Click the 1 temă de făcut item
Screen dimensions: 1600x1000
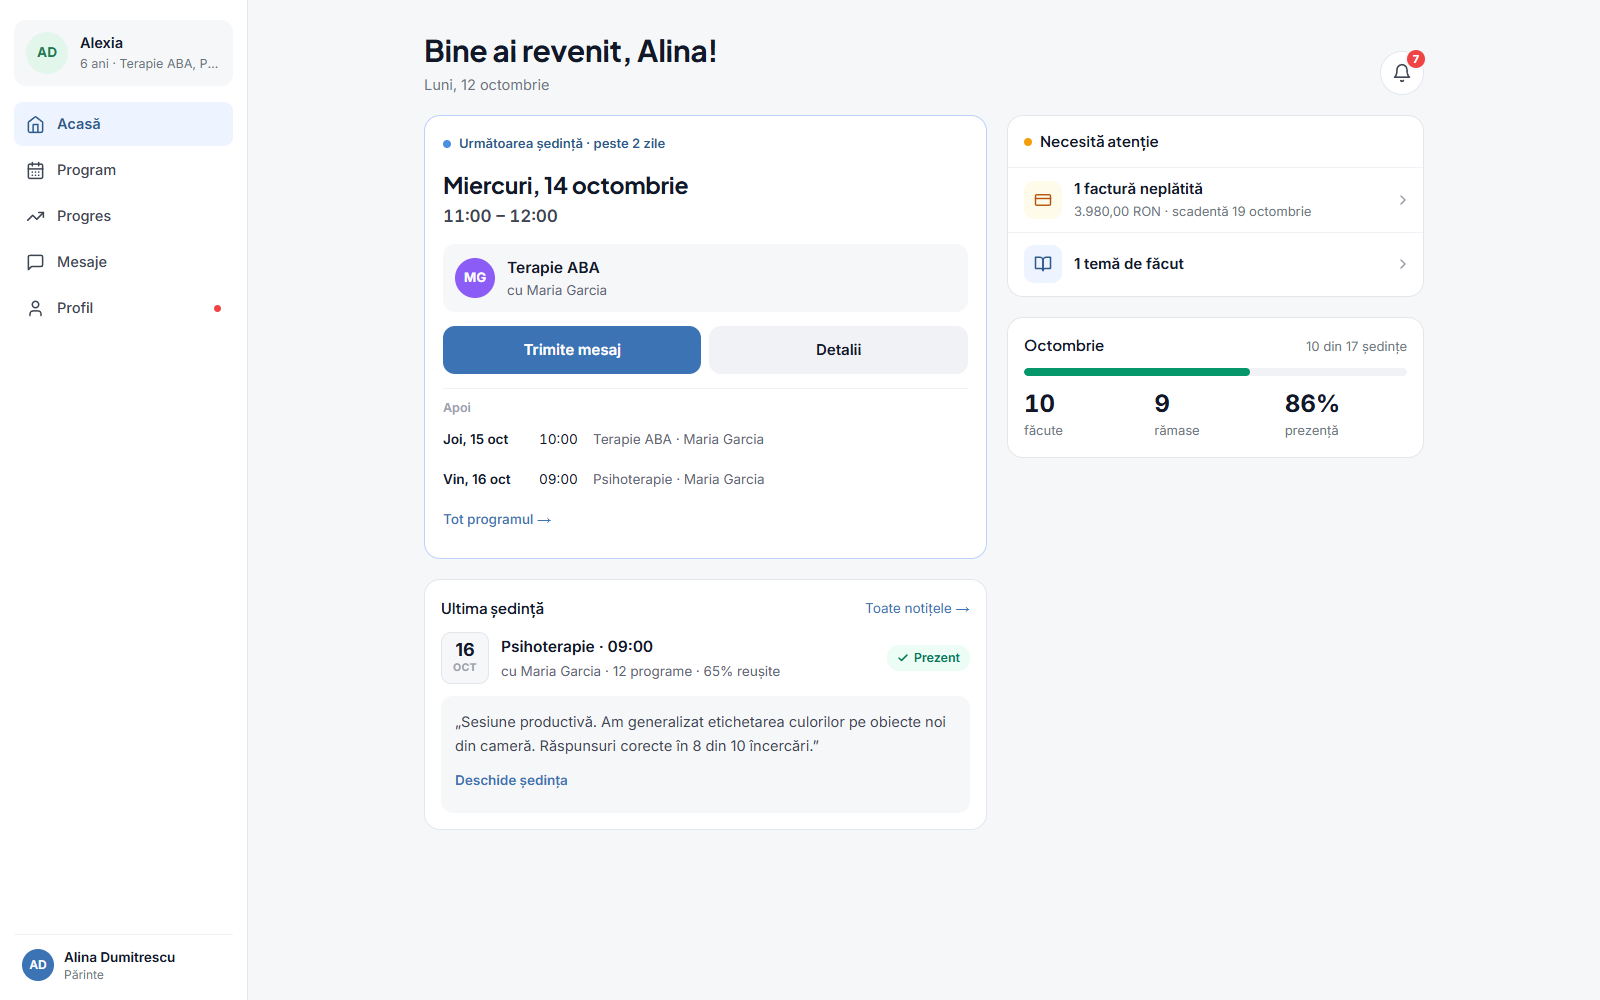click(x=1215, y=264)
